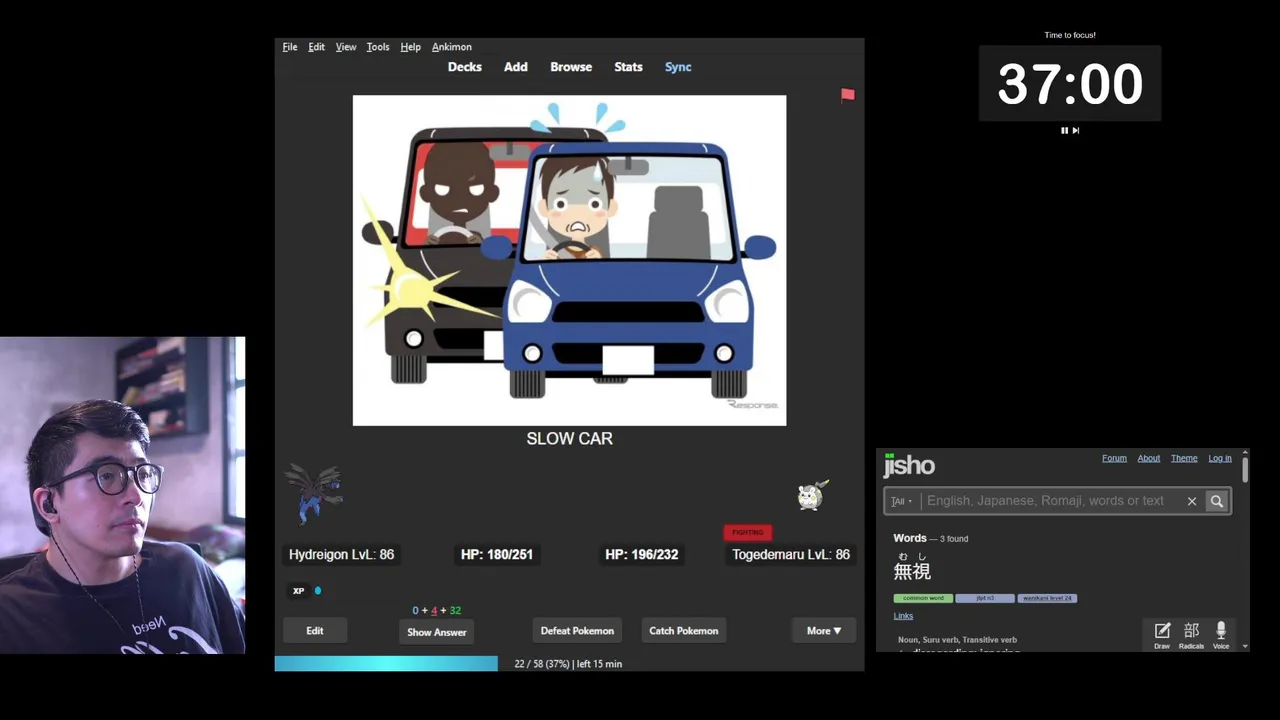
Task: Click the webcam video overlay
Action: coord(122,495)
